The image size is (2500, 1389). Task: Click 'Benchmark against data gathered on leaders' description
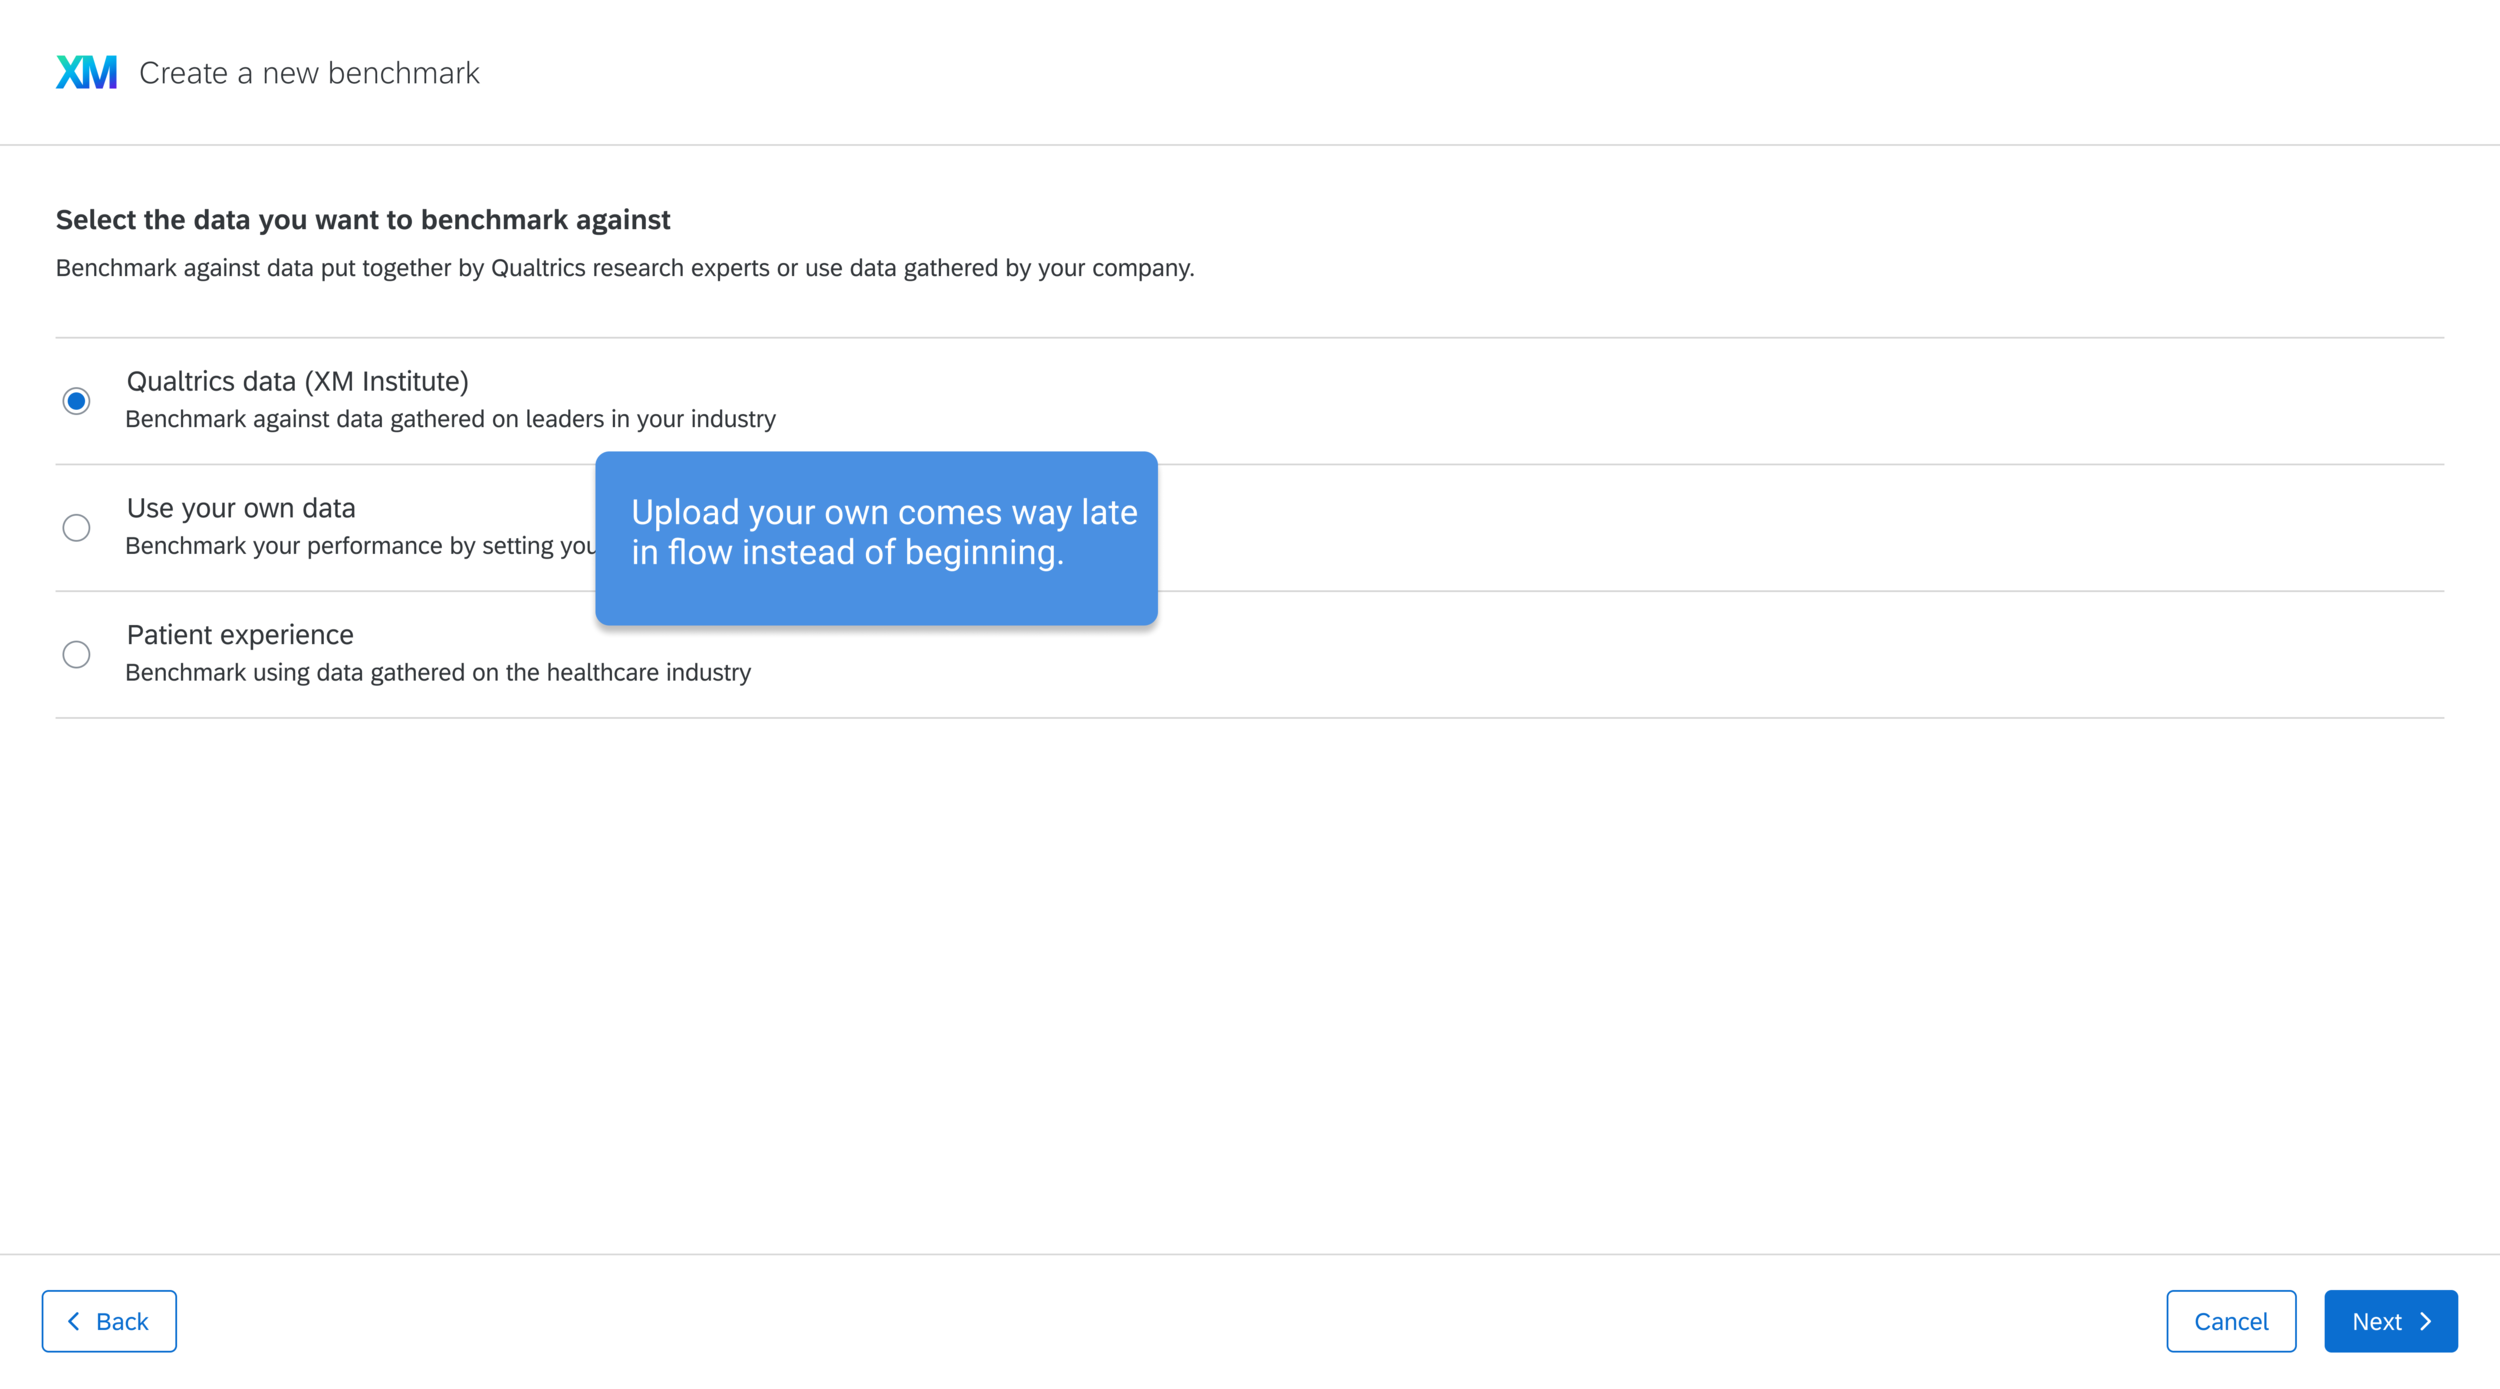click(x=450, y=419)
